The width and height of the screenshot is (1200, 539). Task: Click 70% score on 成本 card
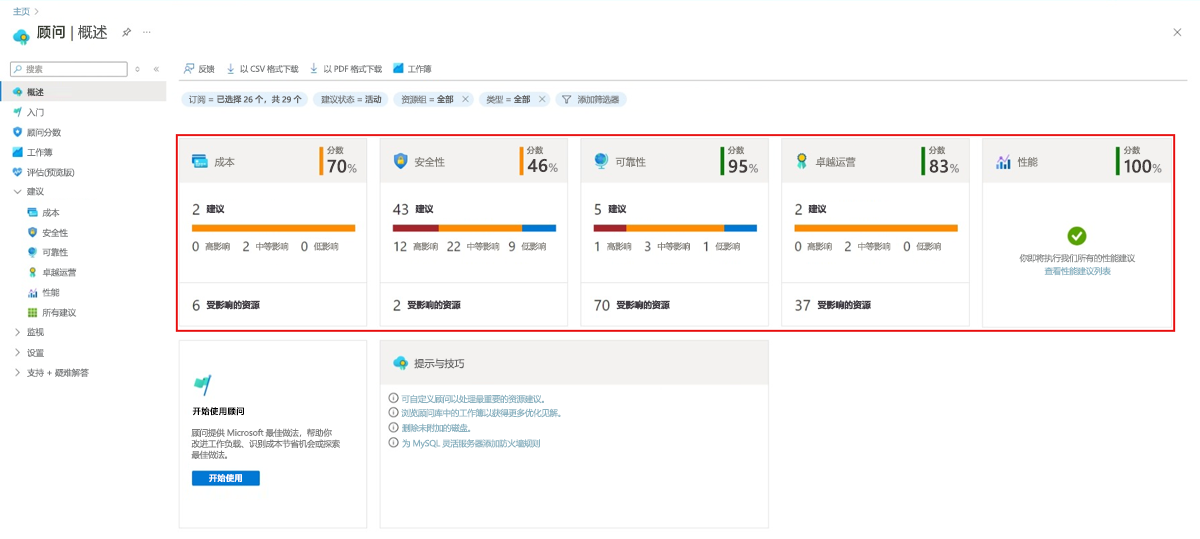point(342,167)
